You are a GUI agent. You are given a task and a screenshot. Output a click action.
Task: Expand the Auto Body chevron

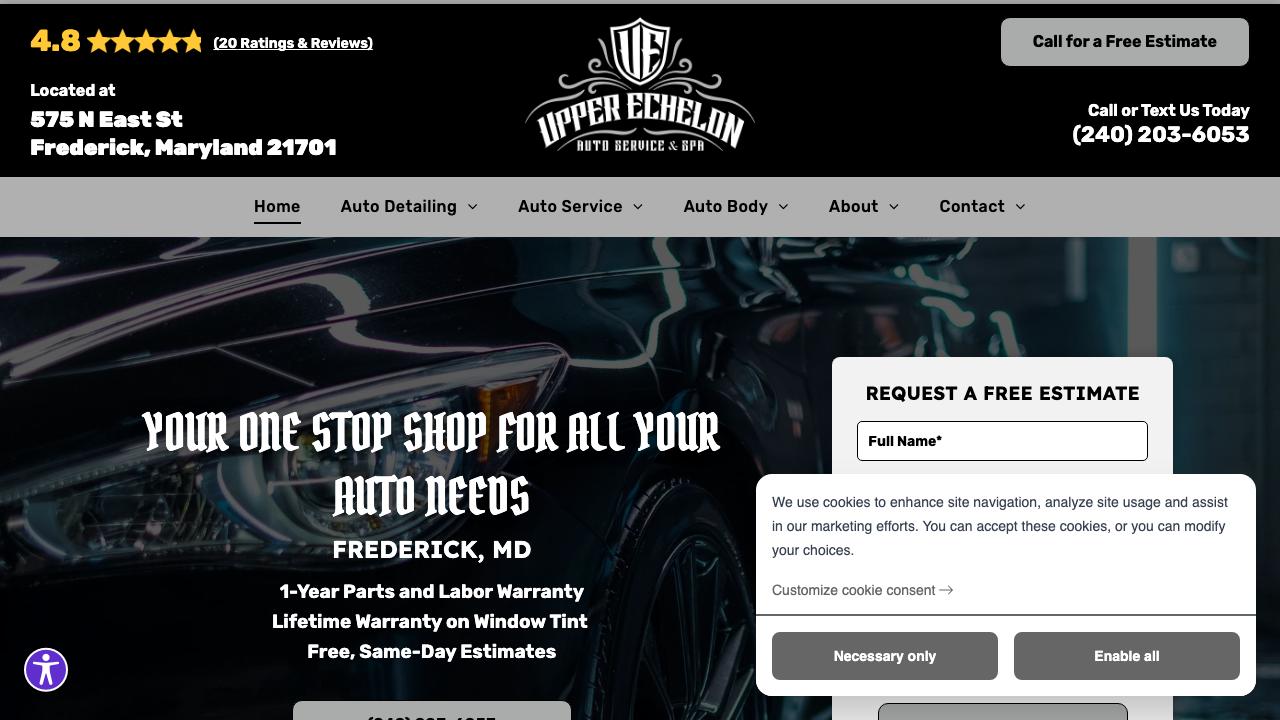(783, 207)
